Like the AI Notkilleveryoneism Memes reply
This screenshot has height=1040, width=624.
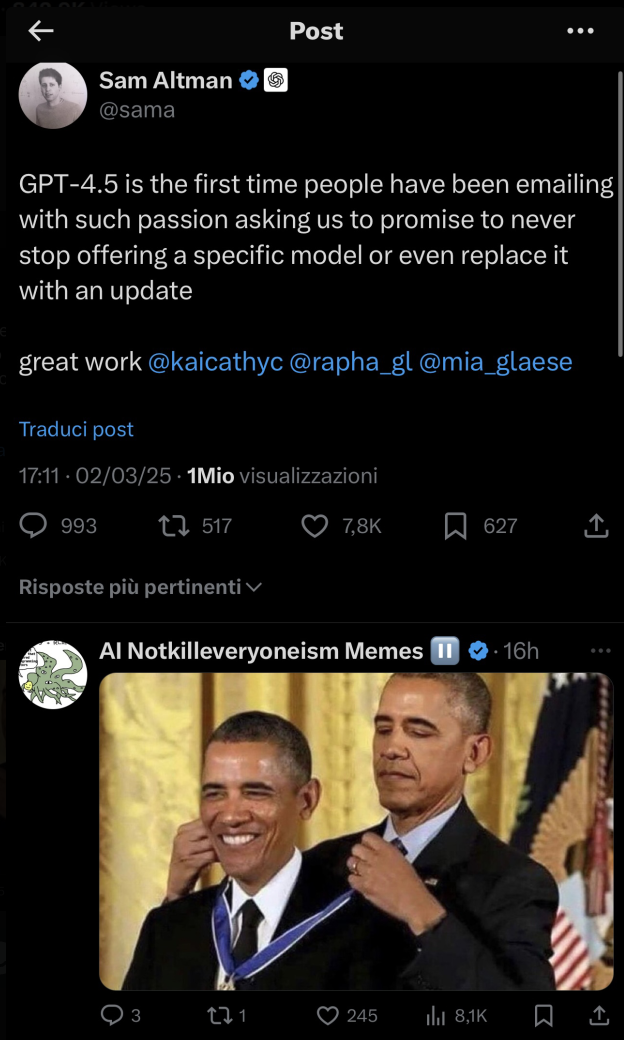click(328, 1016)
